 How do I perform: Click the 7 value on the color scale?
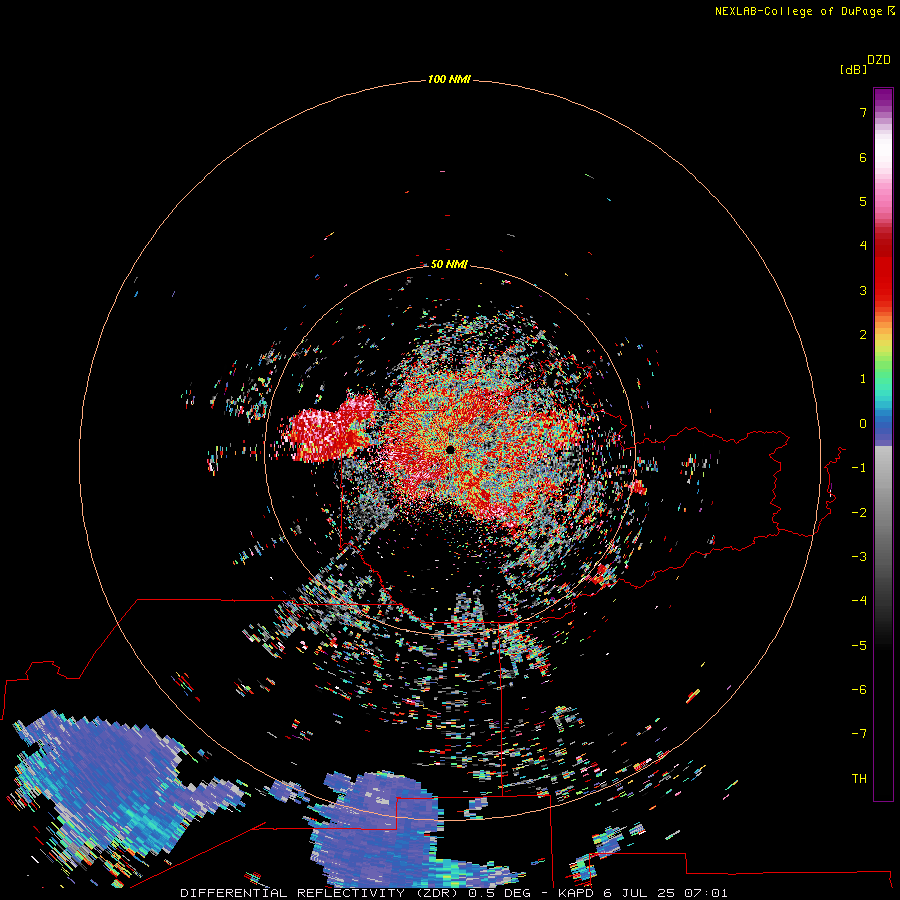863,112
